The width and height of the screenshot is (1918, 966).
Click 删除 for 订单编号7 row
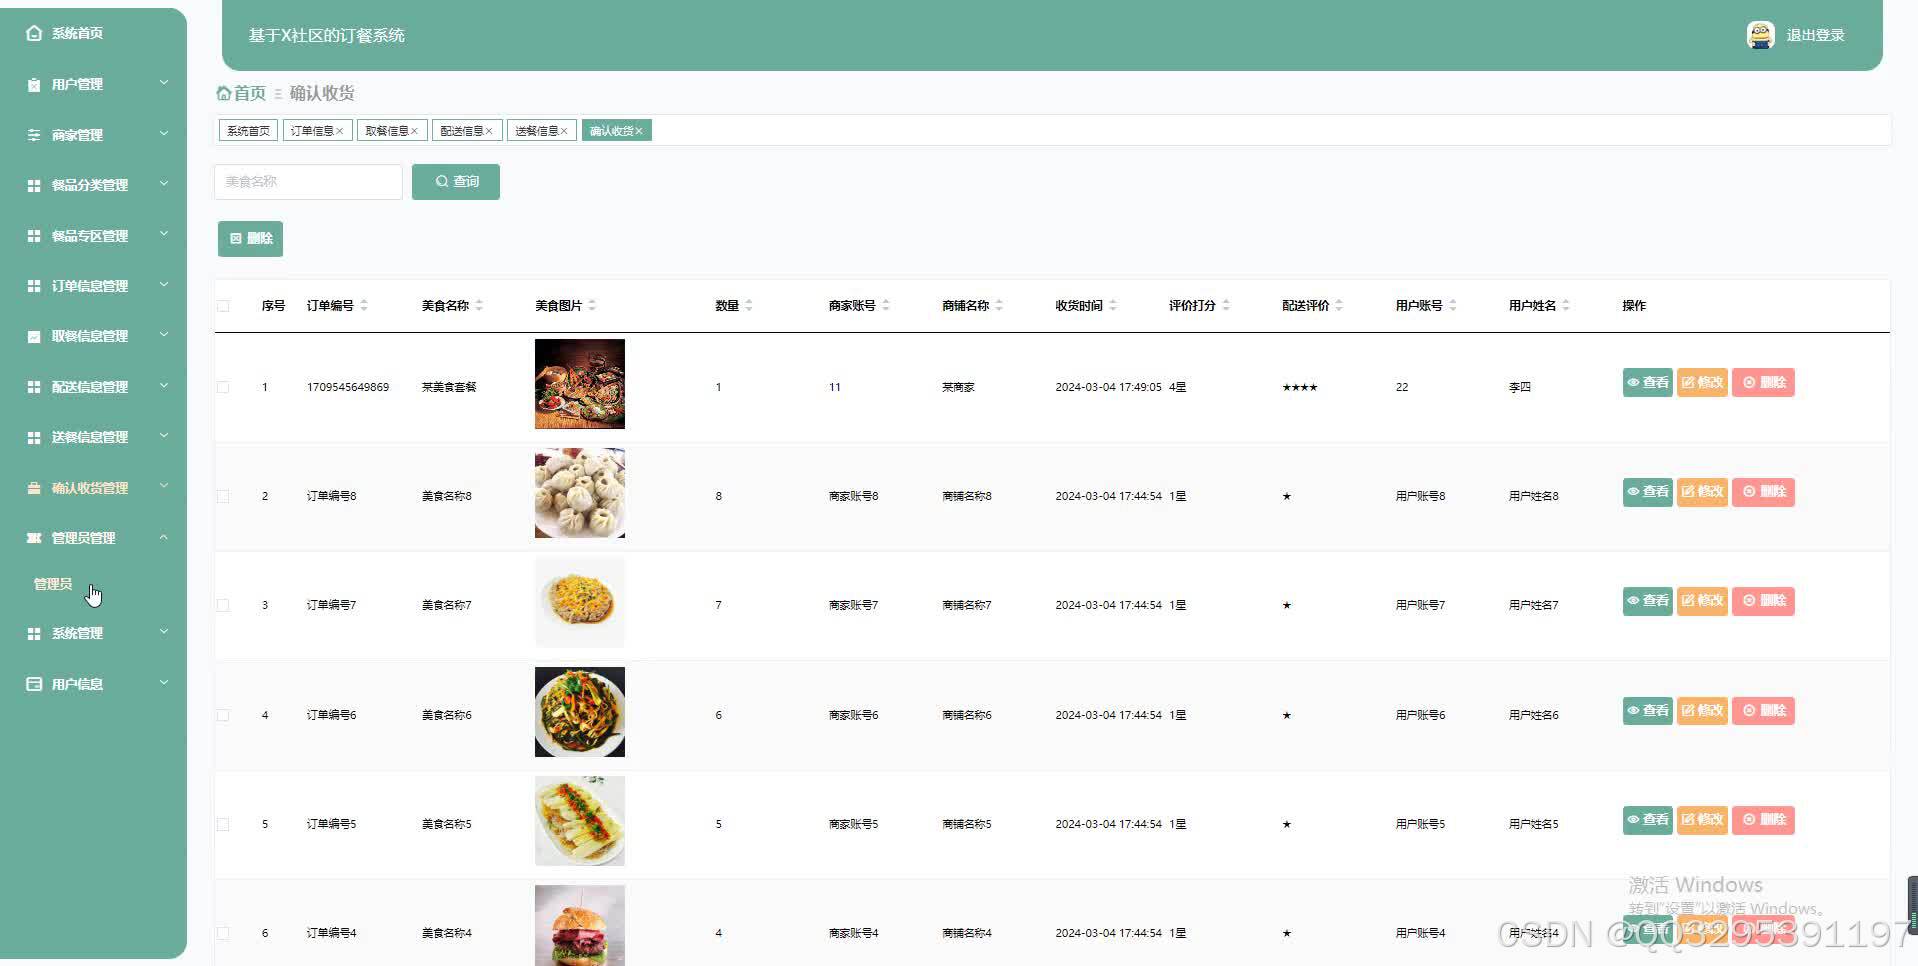1764,601
